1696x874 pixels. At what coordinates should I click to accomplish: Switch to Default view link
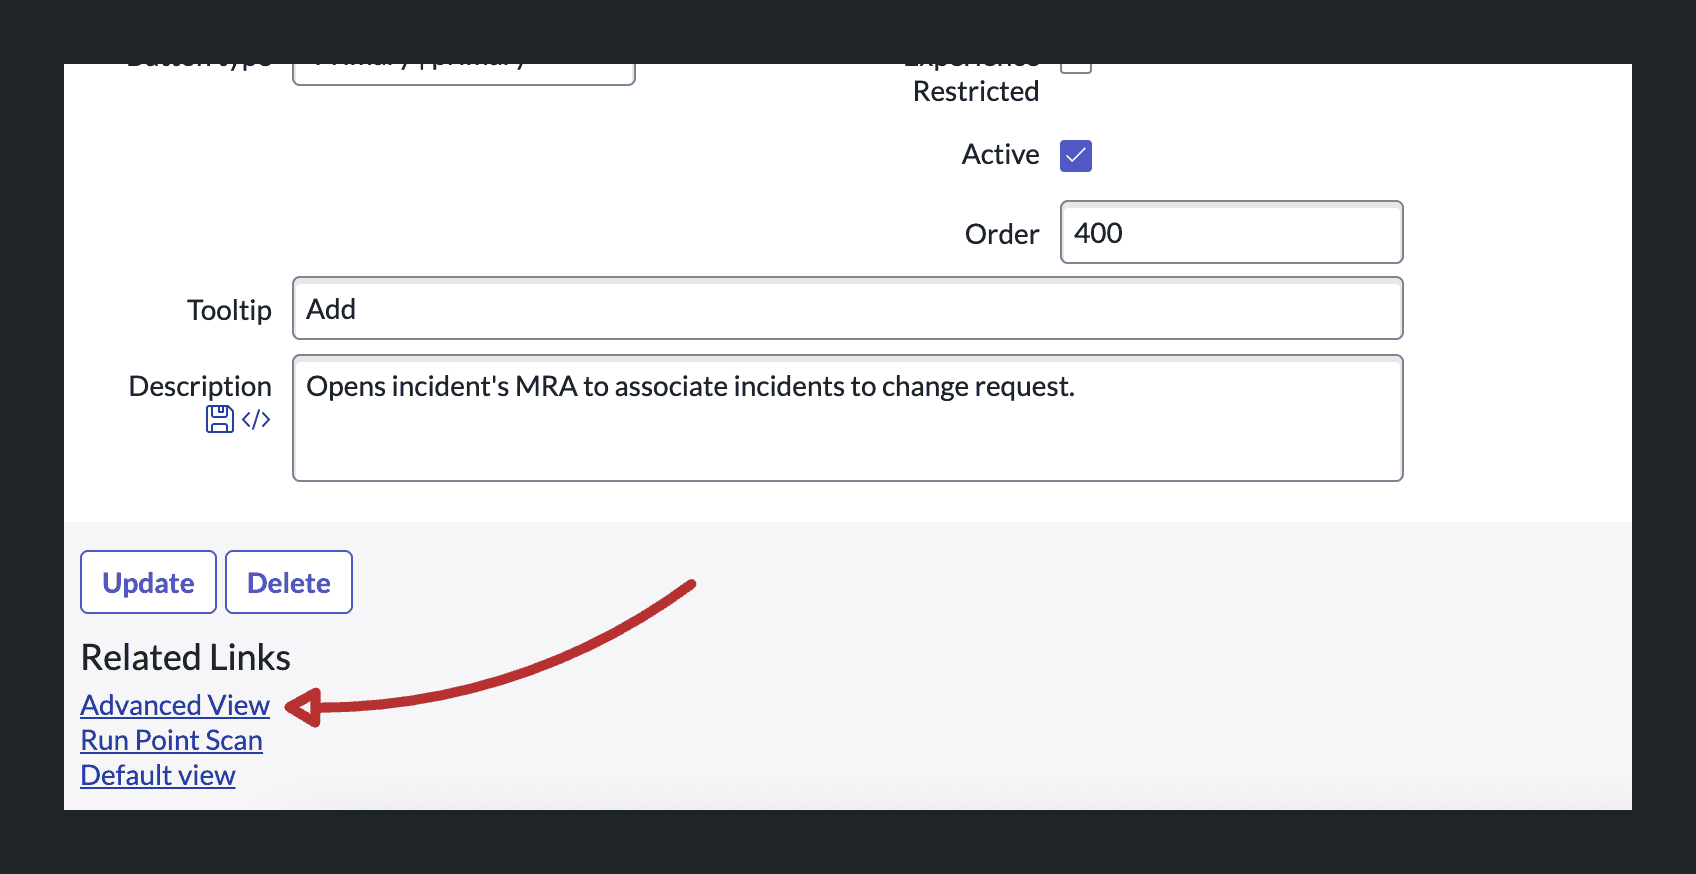pos(158,775)
